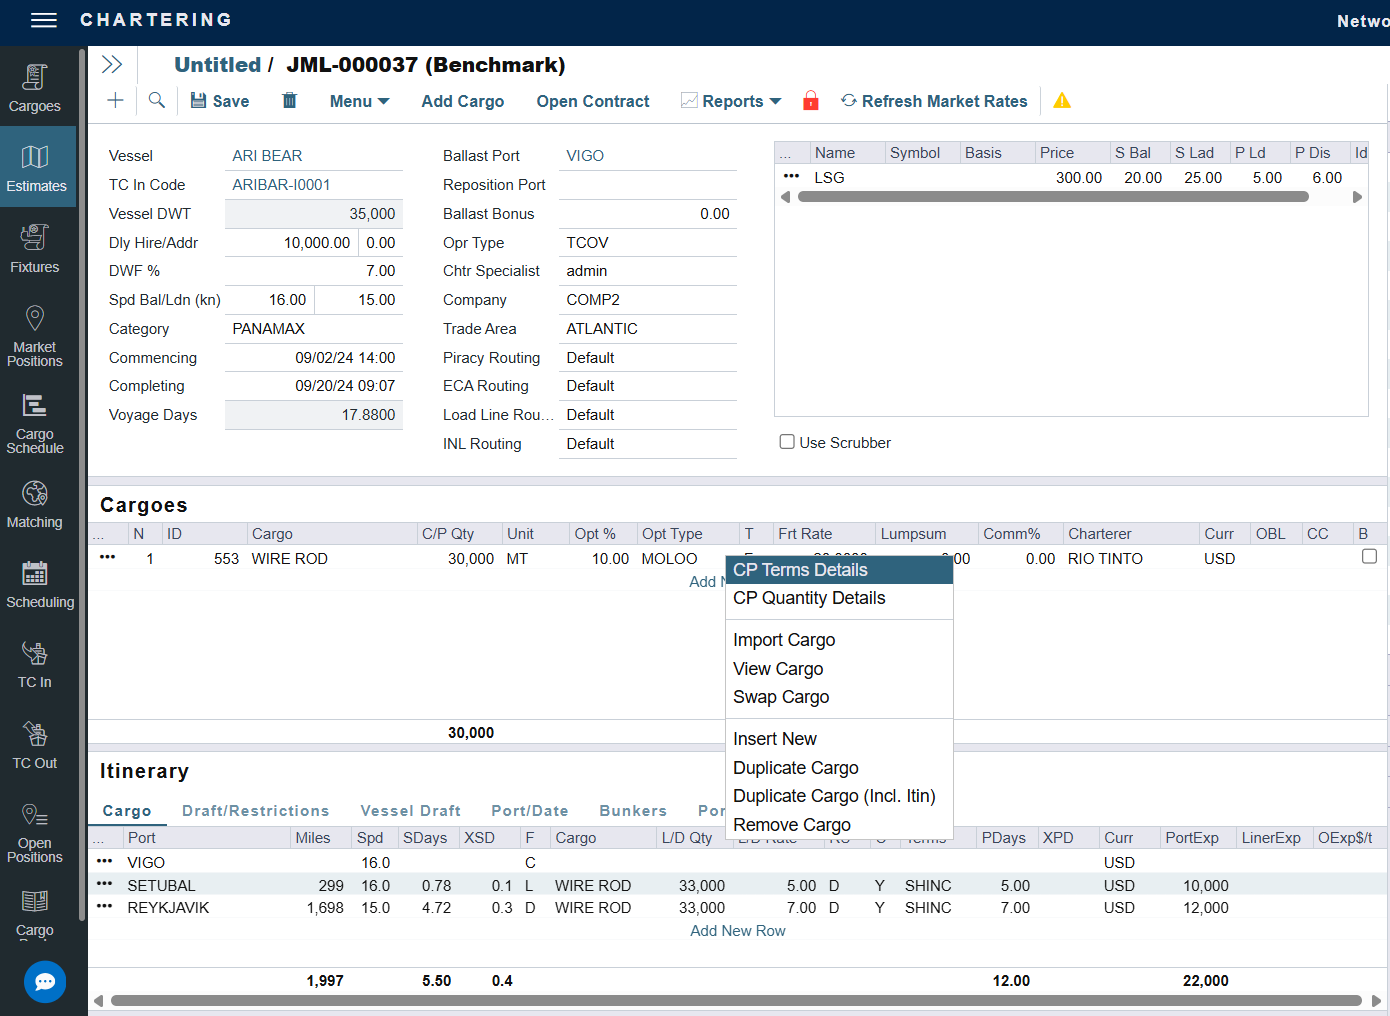Screen dimensions: 1390x1016
Task: Open the Cargoes sidebar icon
Action: point(35,88)
